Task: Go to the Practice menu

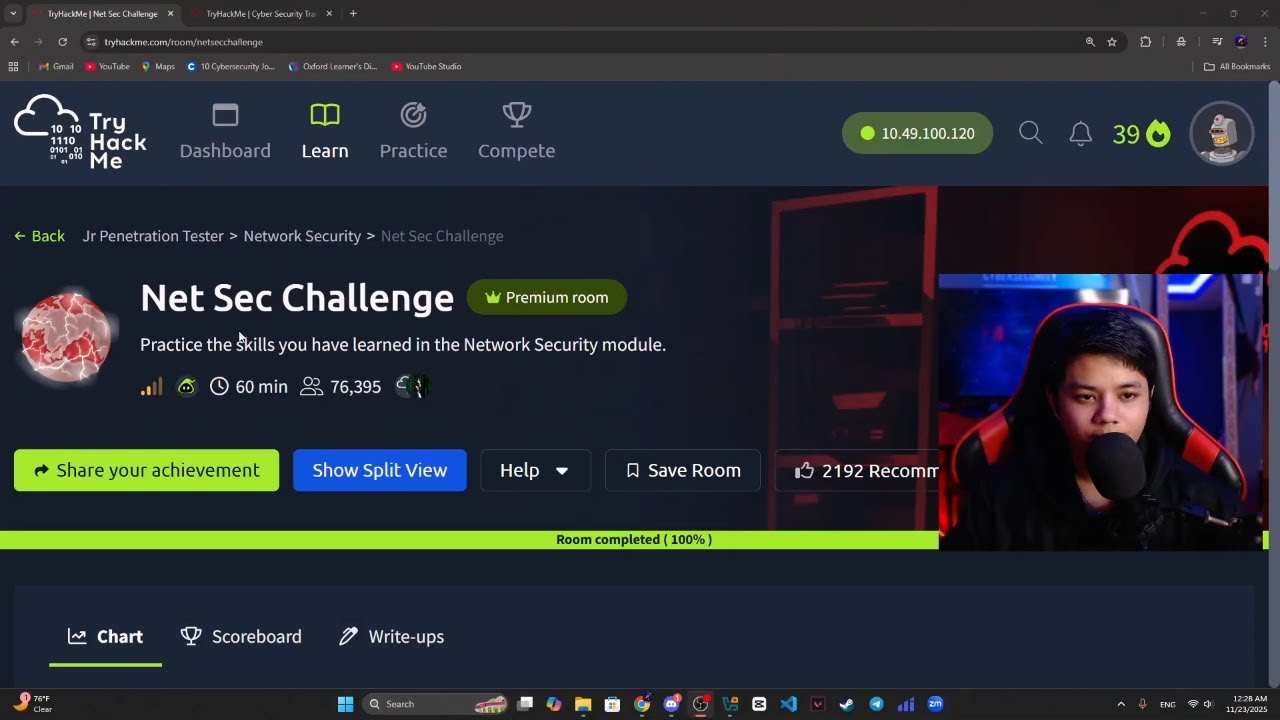Action: pyautogui.click(x=413, y=132)
